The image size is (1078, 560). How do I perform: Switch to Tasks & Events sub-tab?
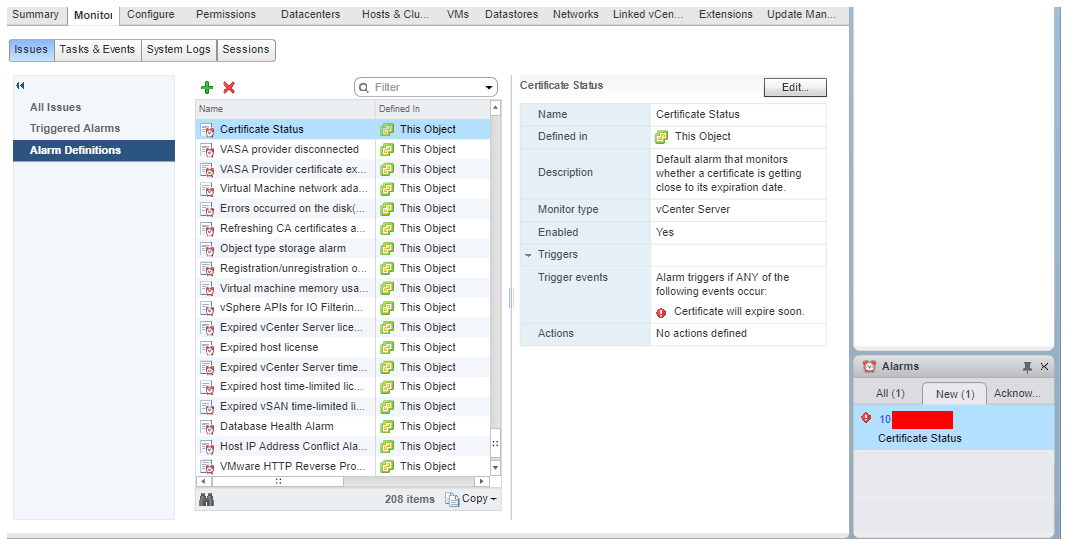[97, 49]
